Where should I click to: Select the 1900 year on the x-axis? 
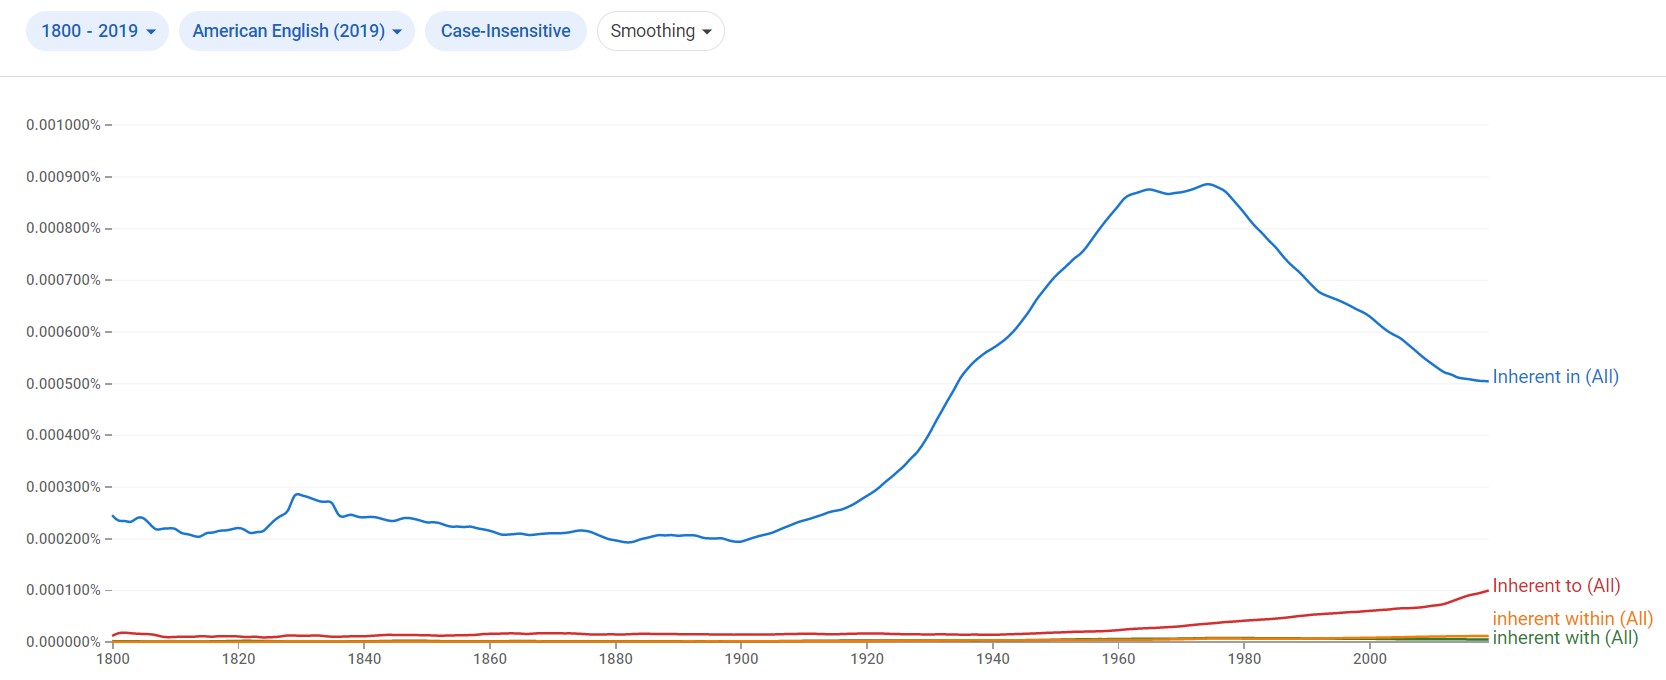[741, 658]
